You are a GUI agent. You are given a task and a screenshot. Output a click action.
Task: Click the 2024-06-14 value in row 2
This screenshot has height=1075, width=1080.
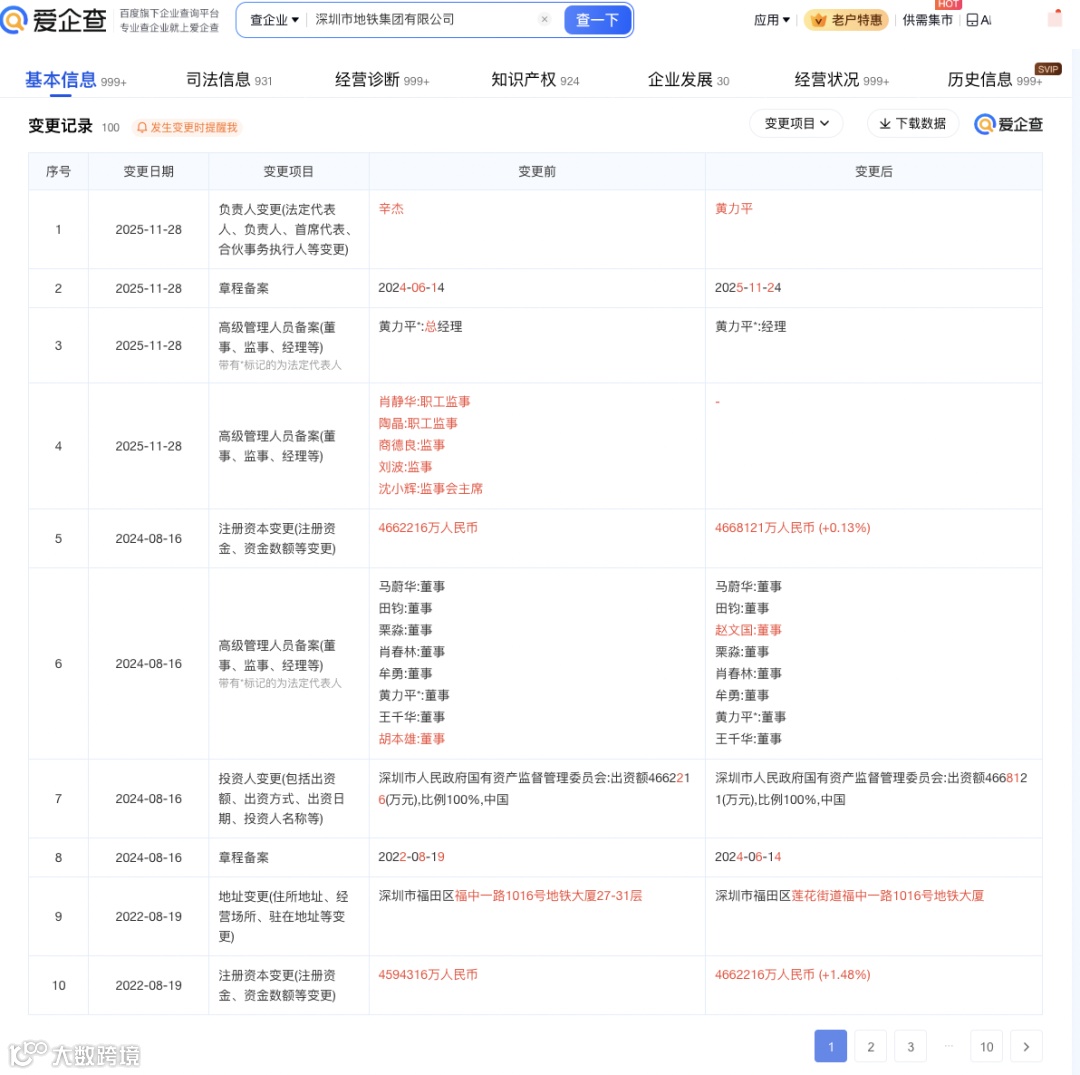(x=411, y=288)
